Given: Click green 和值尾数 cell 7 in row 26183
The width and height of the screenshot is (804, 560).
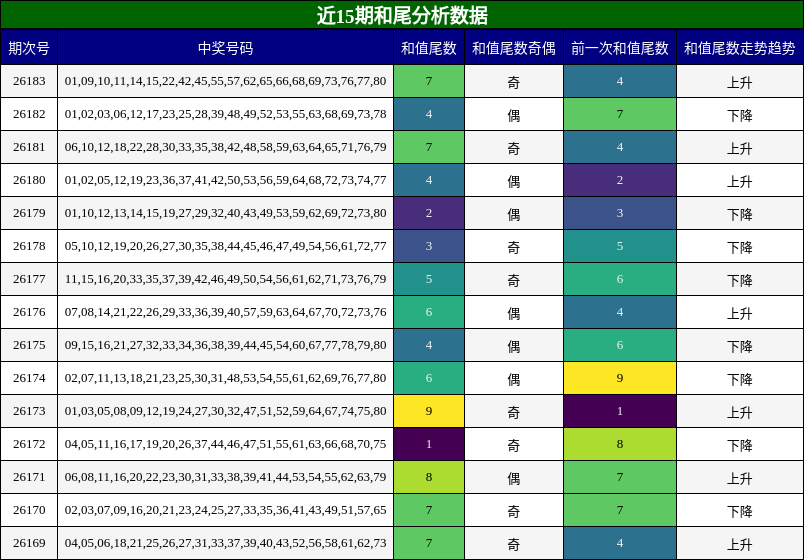Looking at the screenshot, I should 429,81.
